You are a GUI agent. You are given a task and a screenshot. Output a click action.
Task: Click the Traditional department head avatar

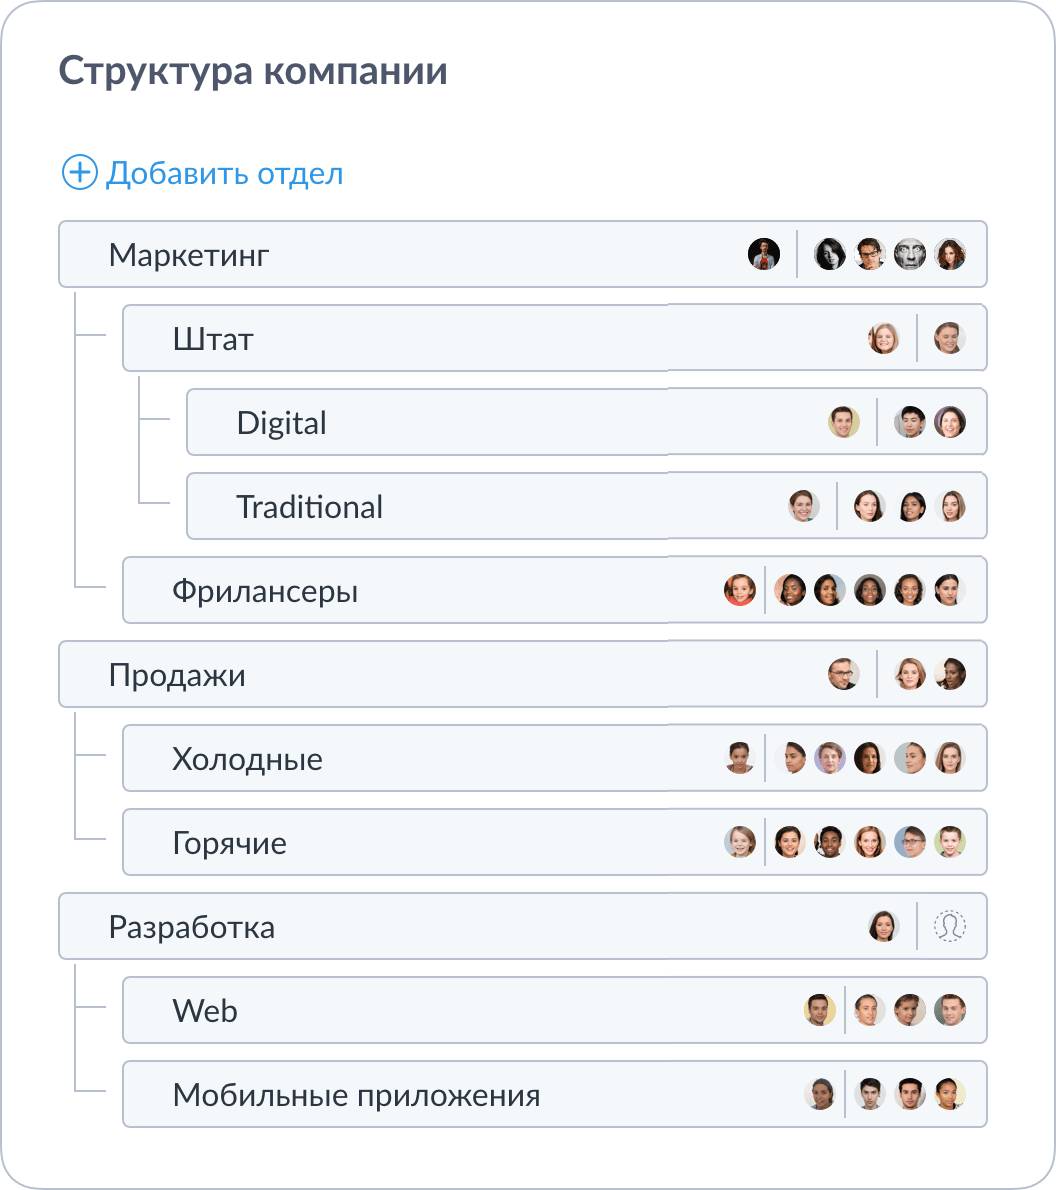pos(804,506)
